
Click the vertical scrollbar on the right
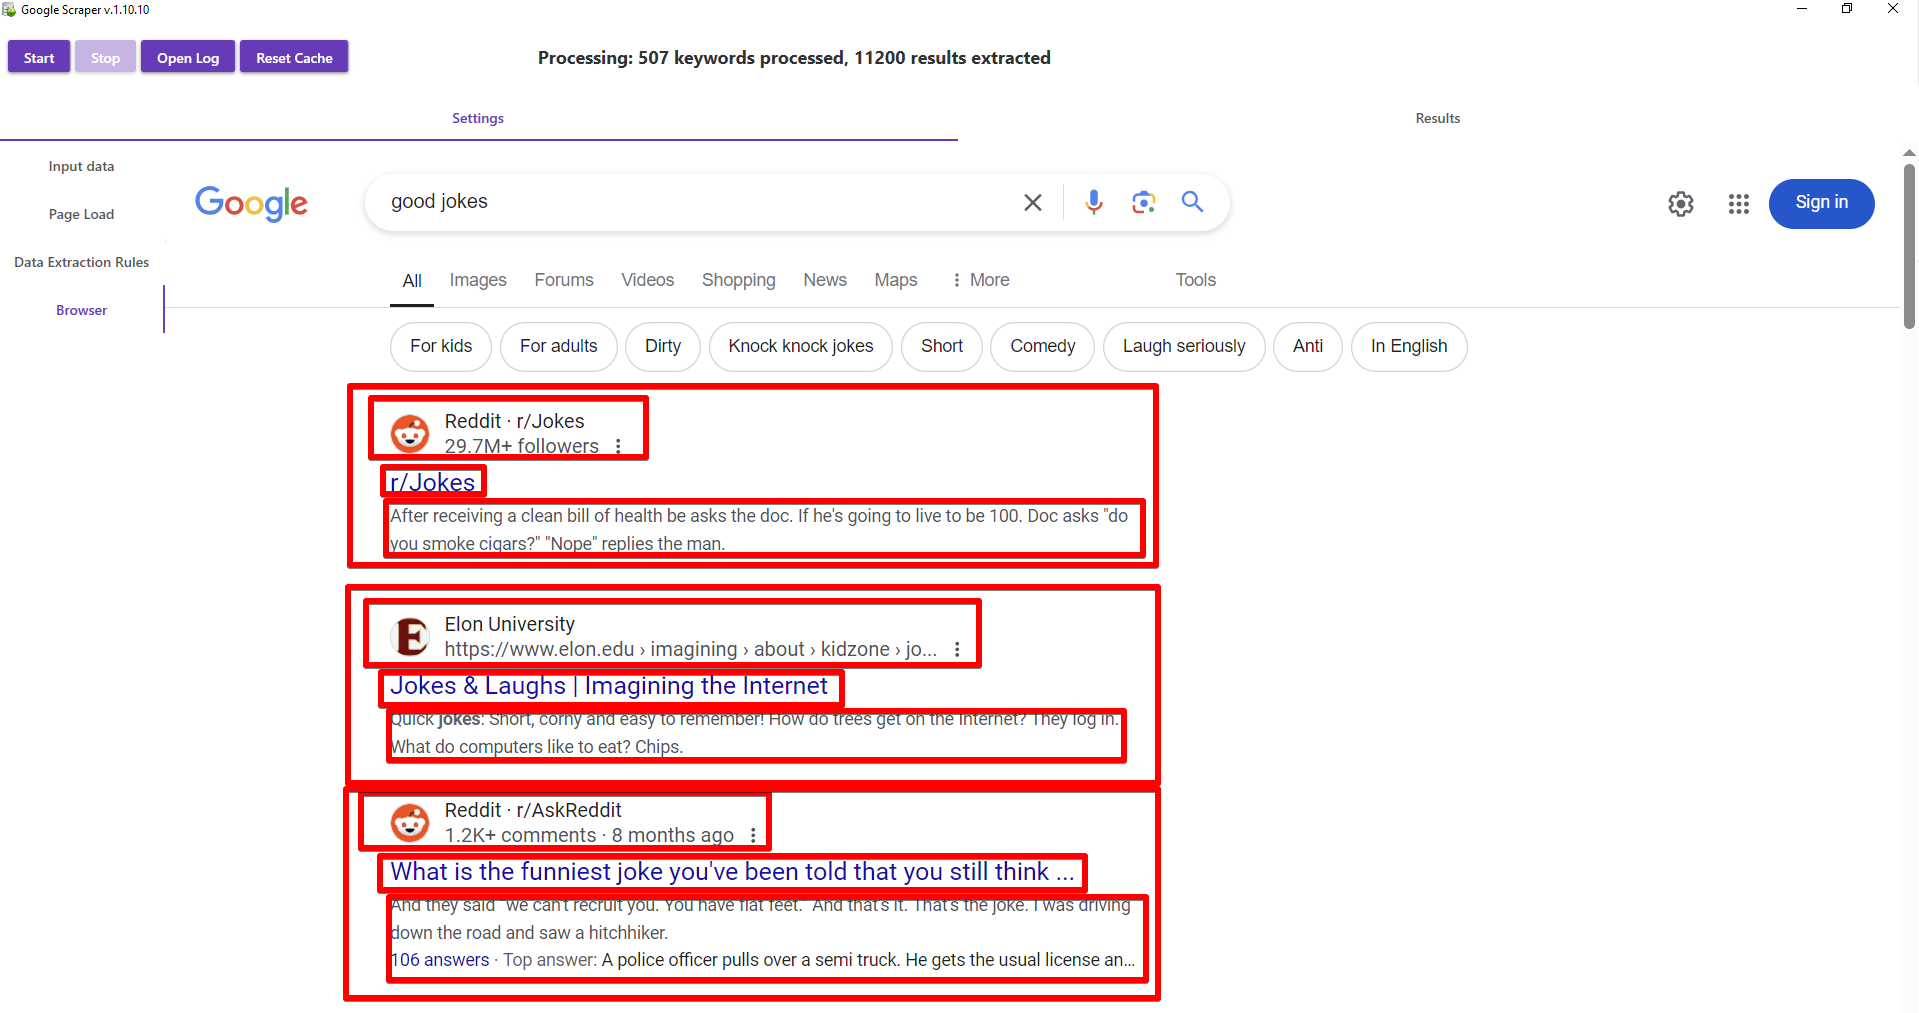point(1908,245)
